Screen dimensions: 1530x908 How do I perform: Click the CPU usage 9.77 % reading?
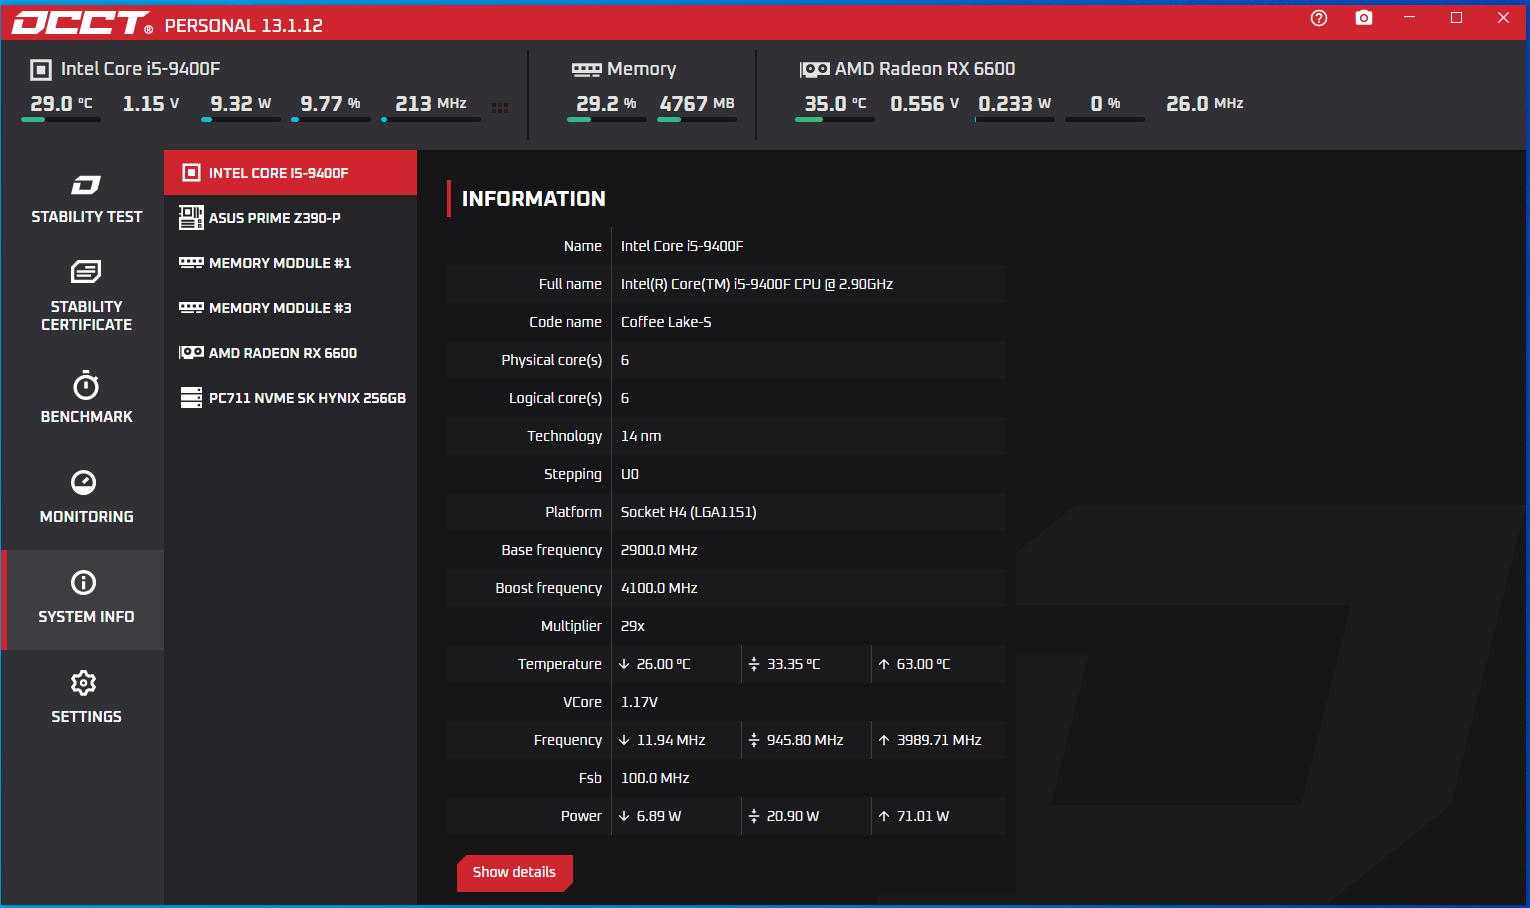click(331, 104)
